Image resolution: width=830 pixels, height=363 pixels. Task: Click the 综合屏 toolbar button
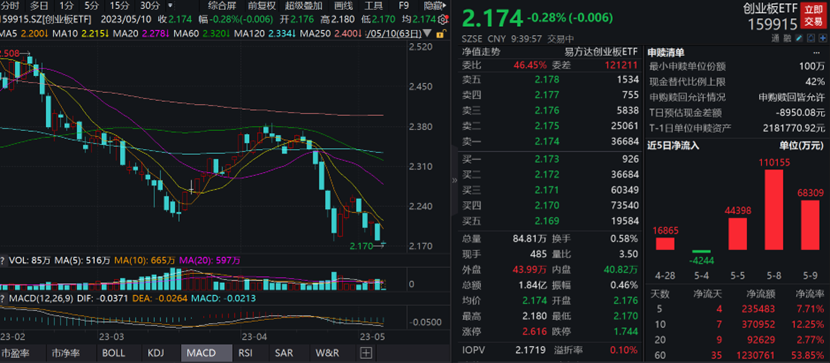[x=222, y=6]
